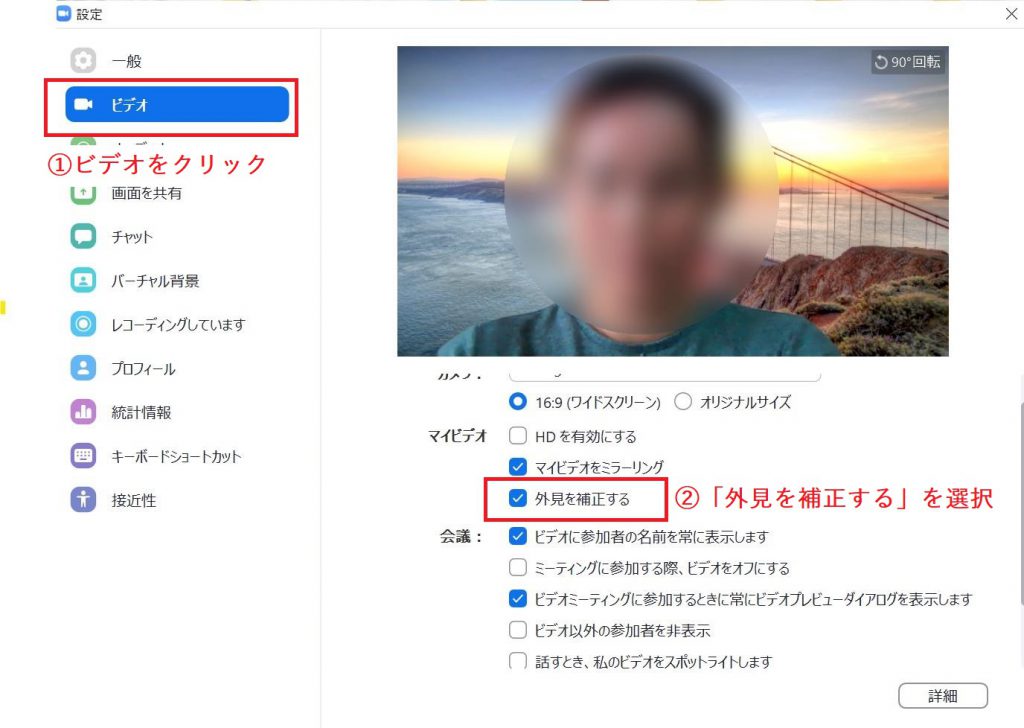Viewport: 1024px width, 728px height.
Task: Select the 接近性 accessibility icon
Action: coord(83,500)
